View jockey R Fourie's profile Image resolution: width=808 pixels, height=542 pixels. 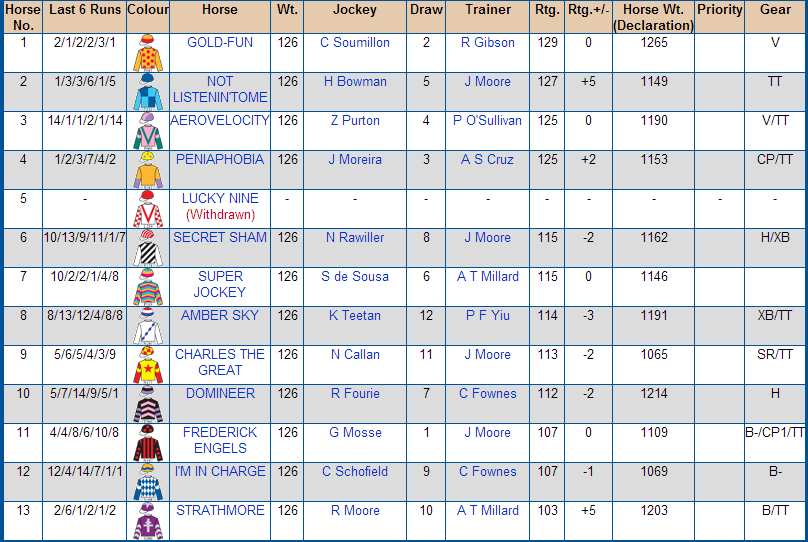[x=355, y=393]
